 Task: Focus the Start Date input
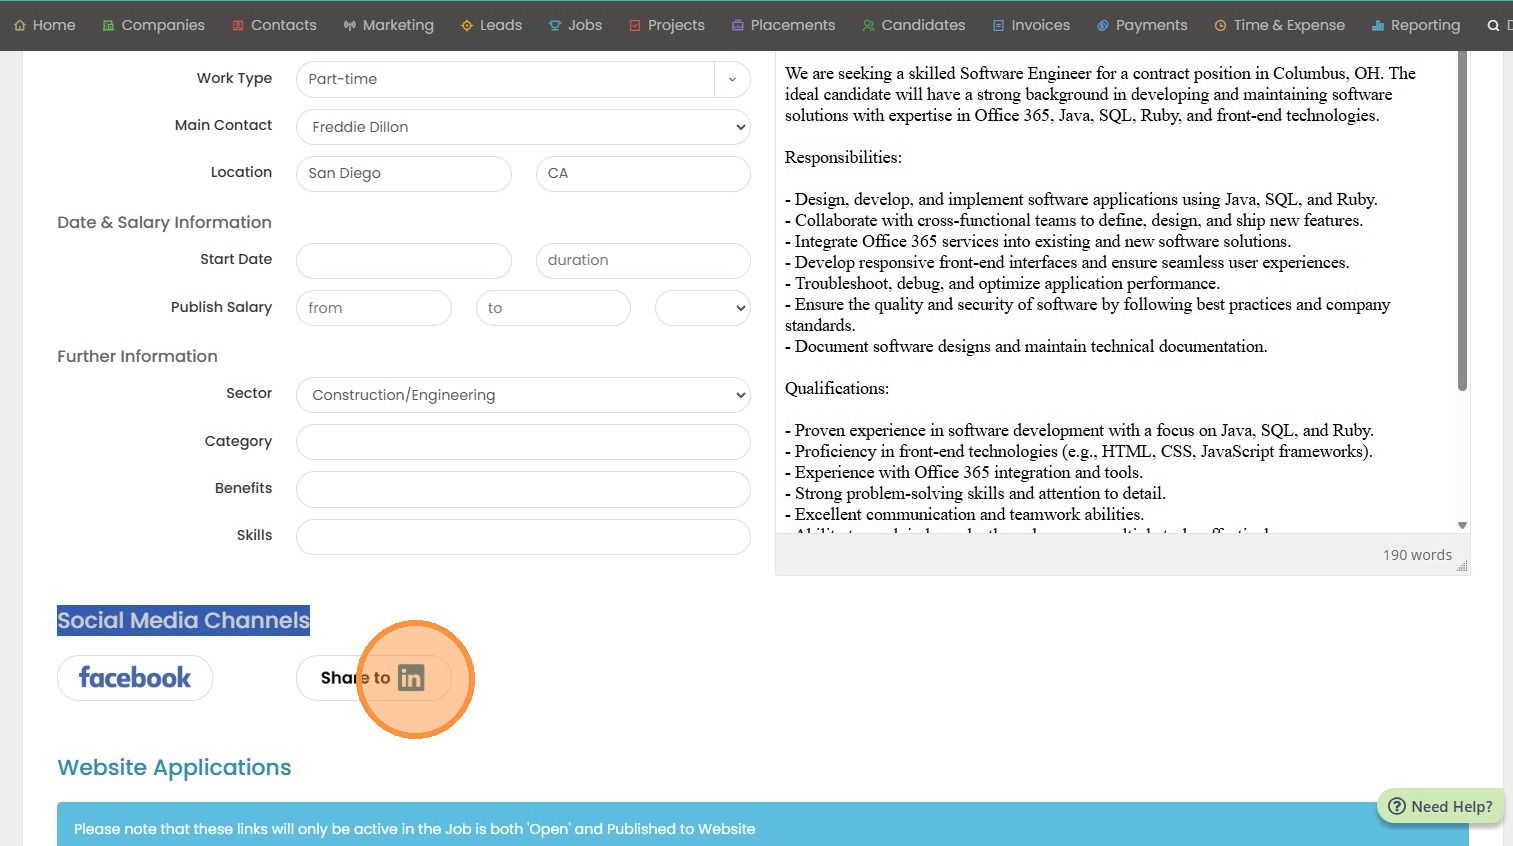(x=404, y=261)
